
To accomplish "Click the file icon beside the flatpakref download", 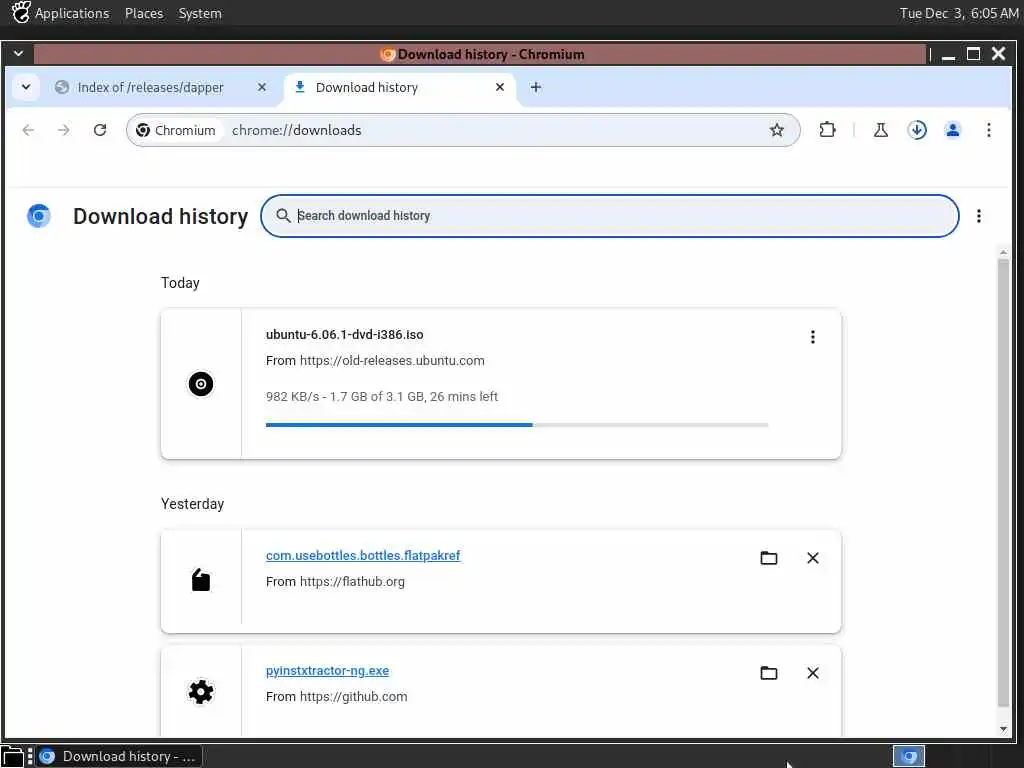I will (200, 580).
